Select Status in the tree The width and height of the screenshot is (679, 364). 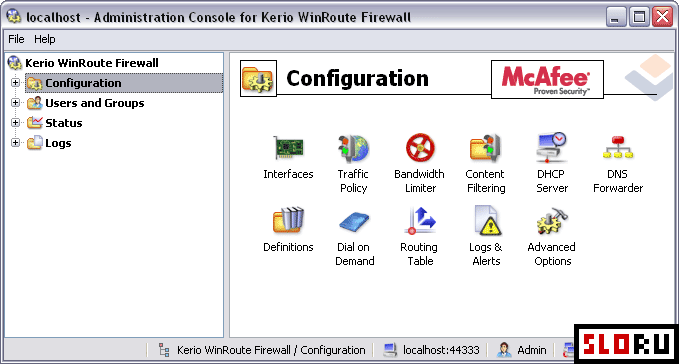point(64,123)
